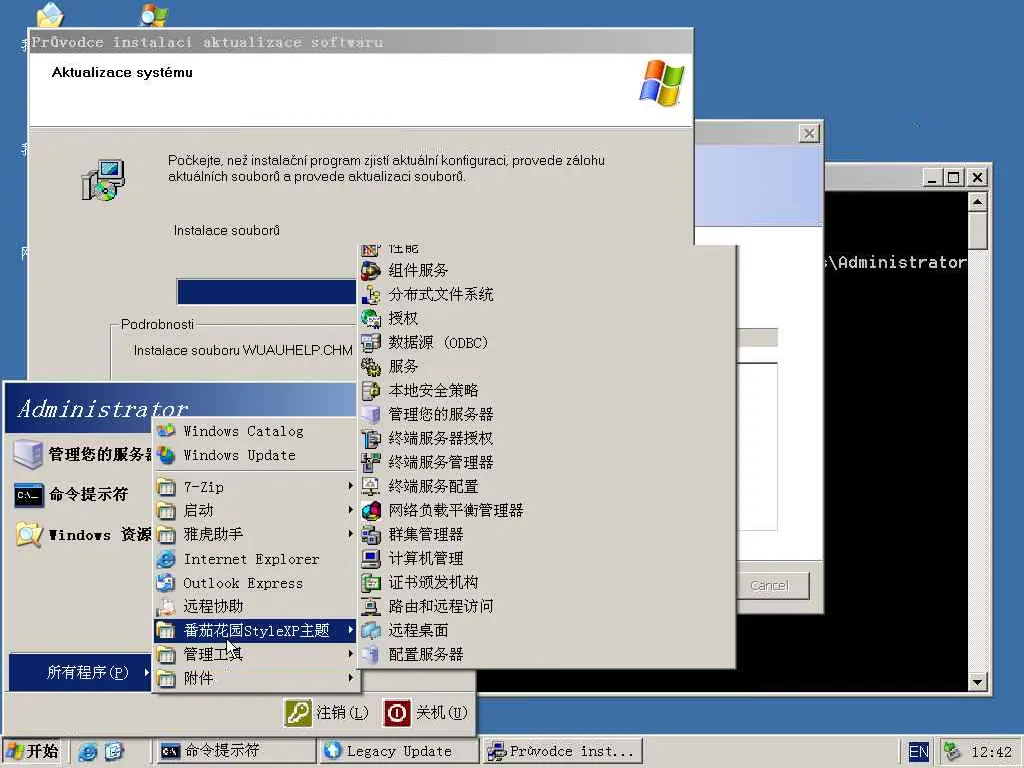Click 终端服务器授权 icon

[x=371, y=438]
